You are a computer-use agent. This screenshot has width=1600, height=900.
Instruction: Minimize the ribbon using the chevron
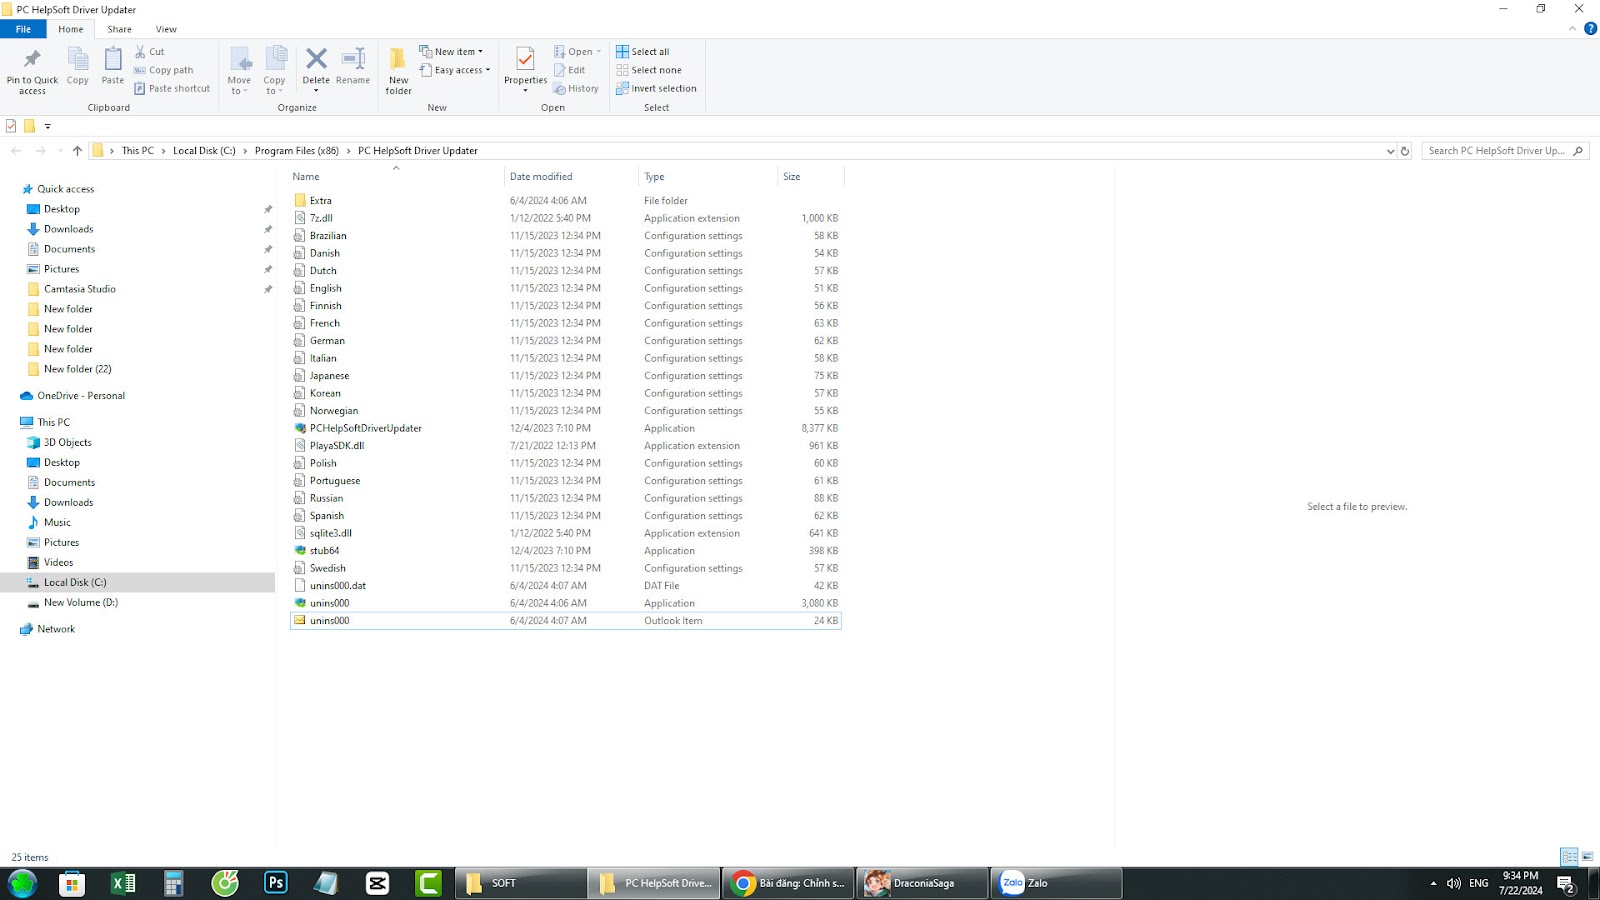1572,29
